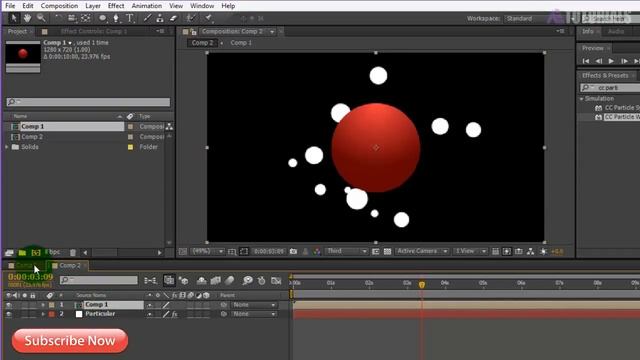The width and height of the screenshot is (640, 360).
Task: Click the Subscribe Now button
Action: coord(70,341)
